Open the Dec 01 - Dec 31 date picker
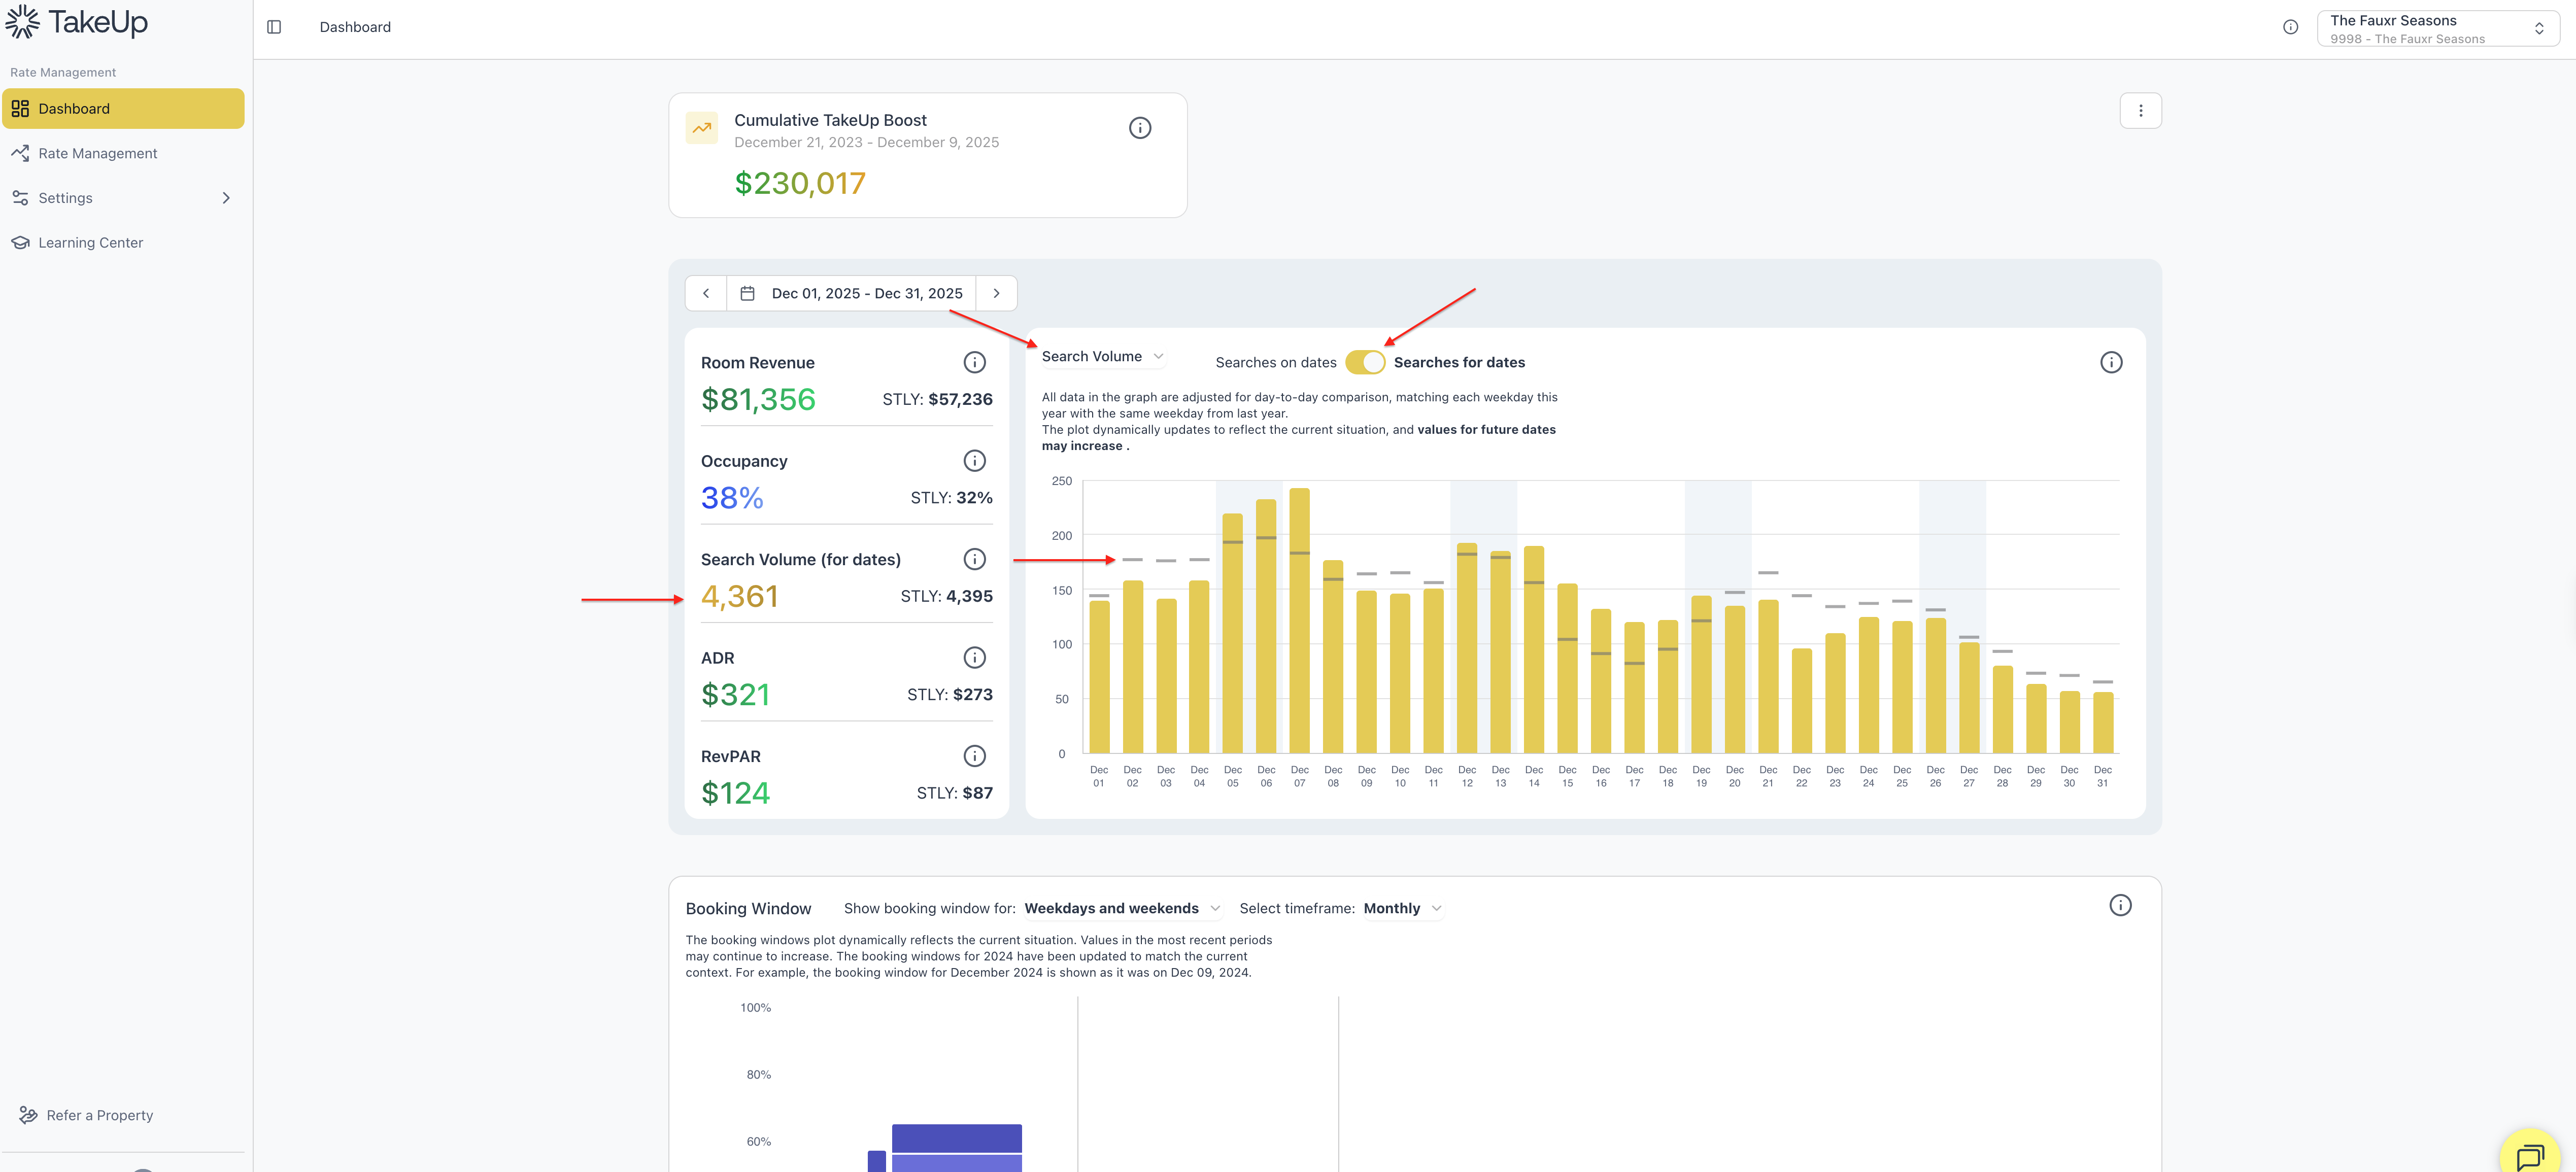This screenshot has width=2576, height=1172. (x=851, y=293)
